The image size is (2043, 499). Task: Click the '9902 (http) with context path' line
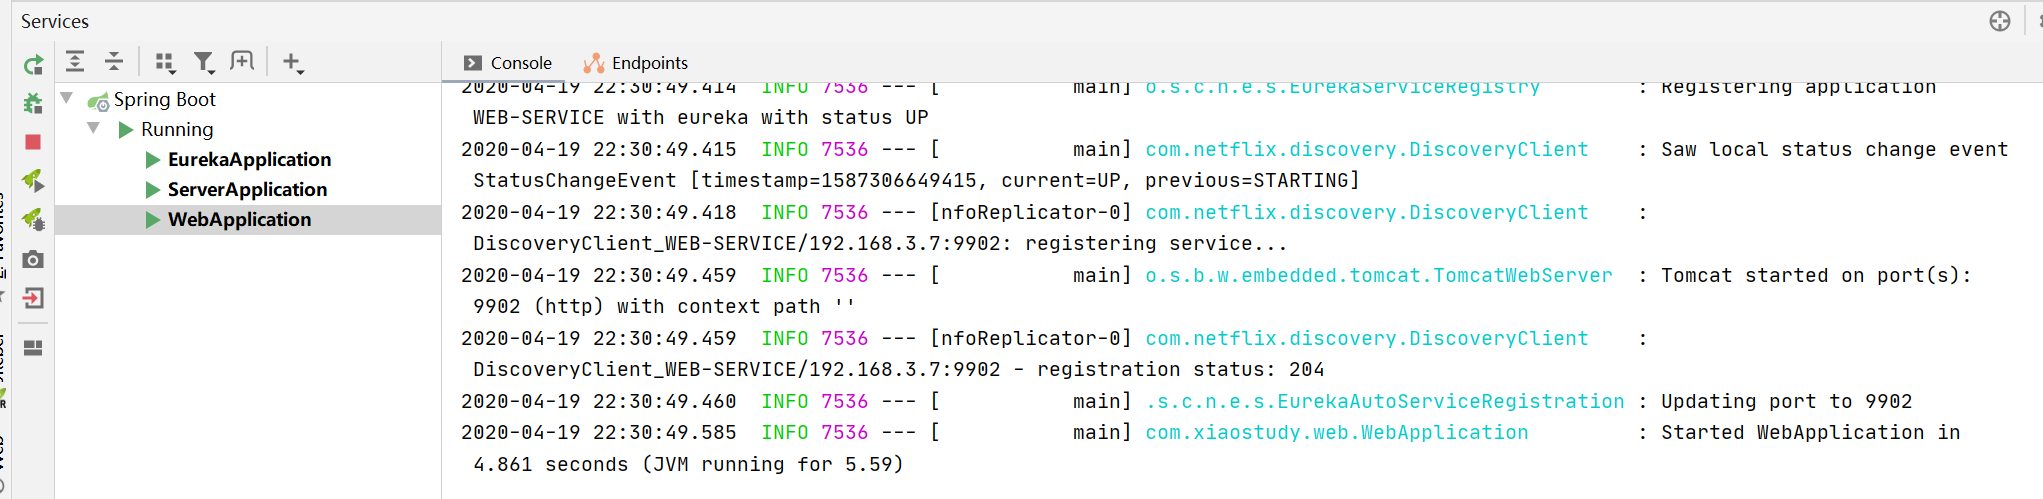coord(664,306)
